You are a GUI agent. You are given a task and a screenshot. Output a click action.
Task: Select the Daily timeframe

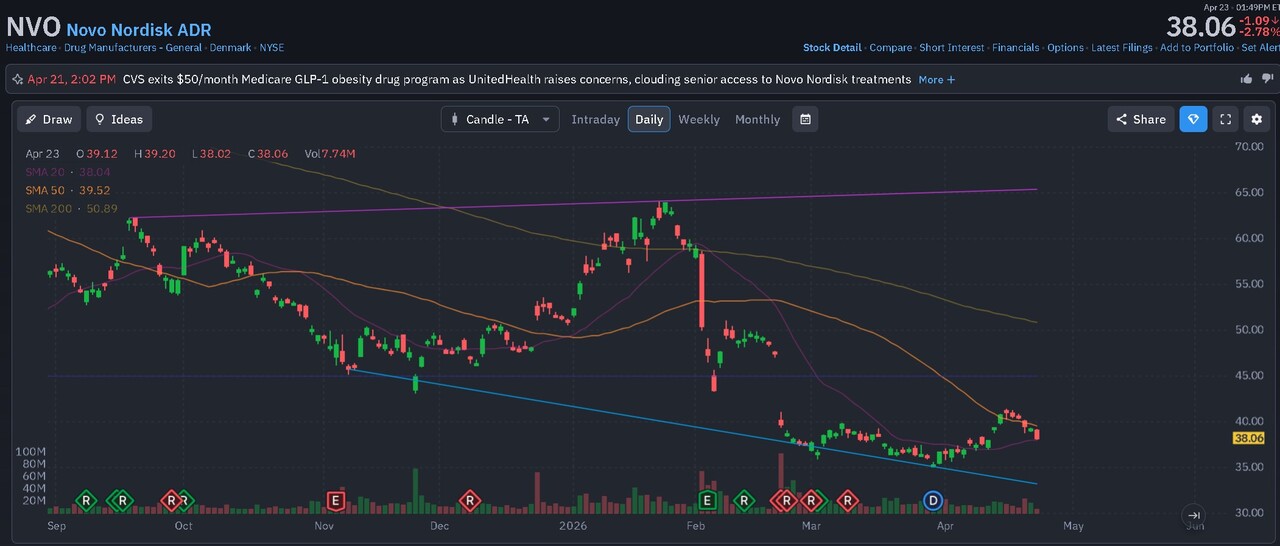coord(649,119)
